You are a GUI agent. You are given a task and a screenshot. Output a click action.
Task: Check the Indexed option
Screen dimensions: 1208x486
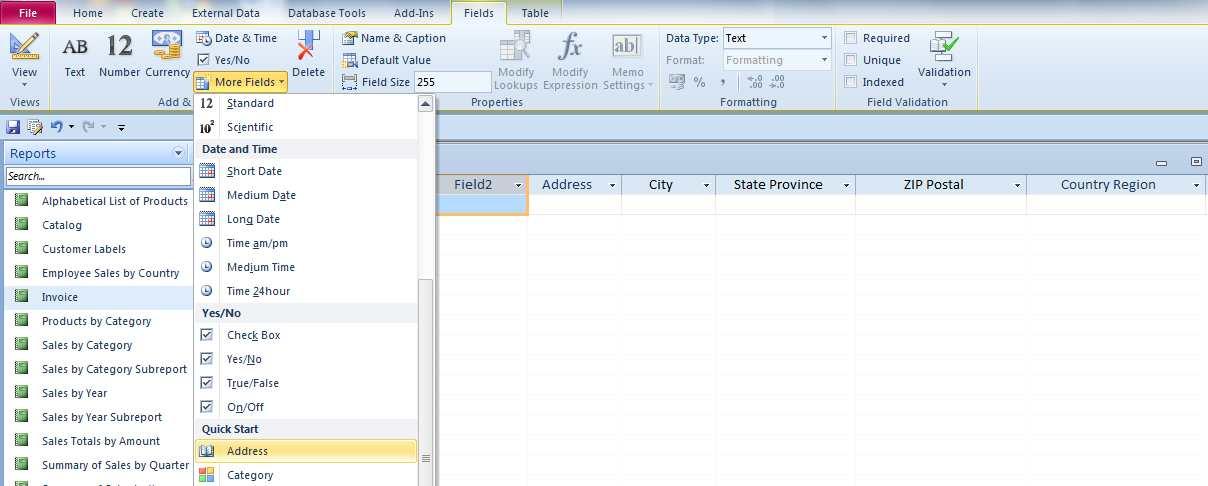(x=851, y=82)
